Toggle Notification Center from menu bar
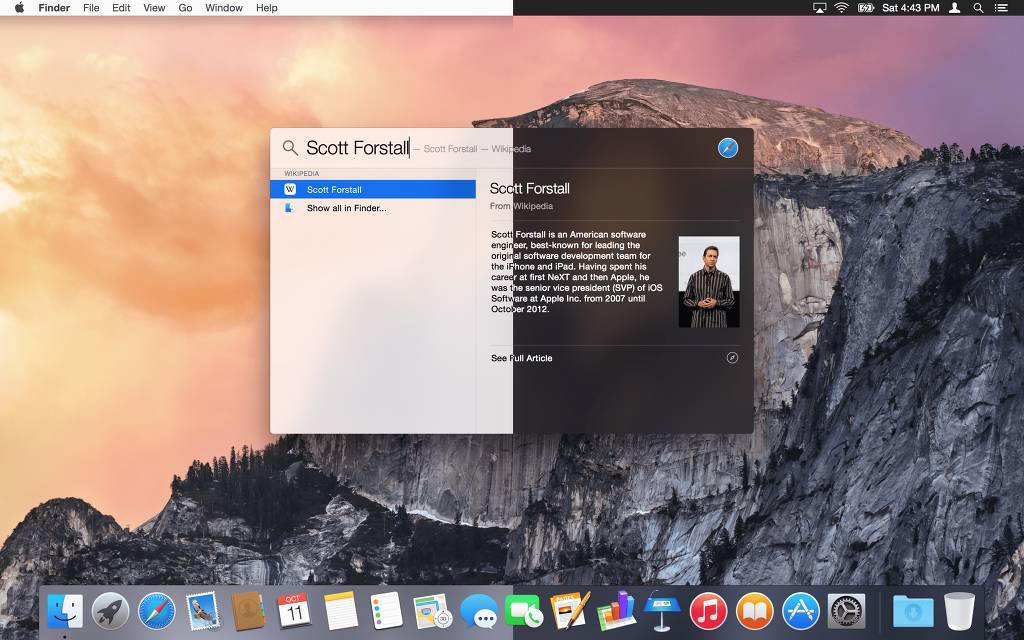The image size is (1024, 640). (1001, 8)
